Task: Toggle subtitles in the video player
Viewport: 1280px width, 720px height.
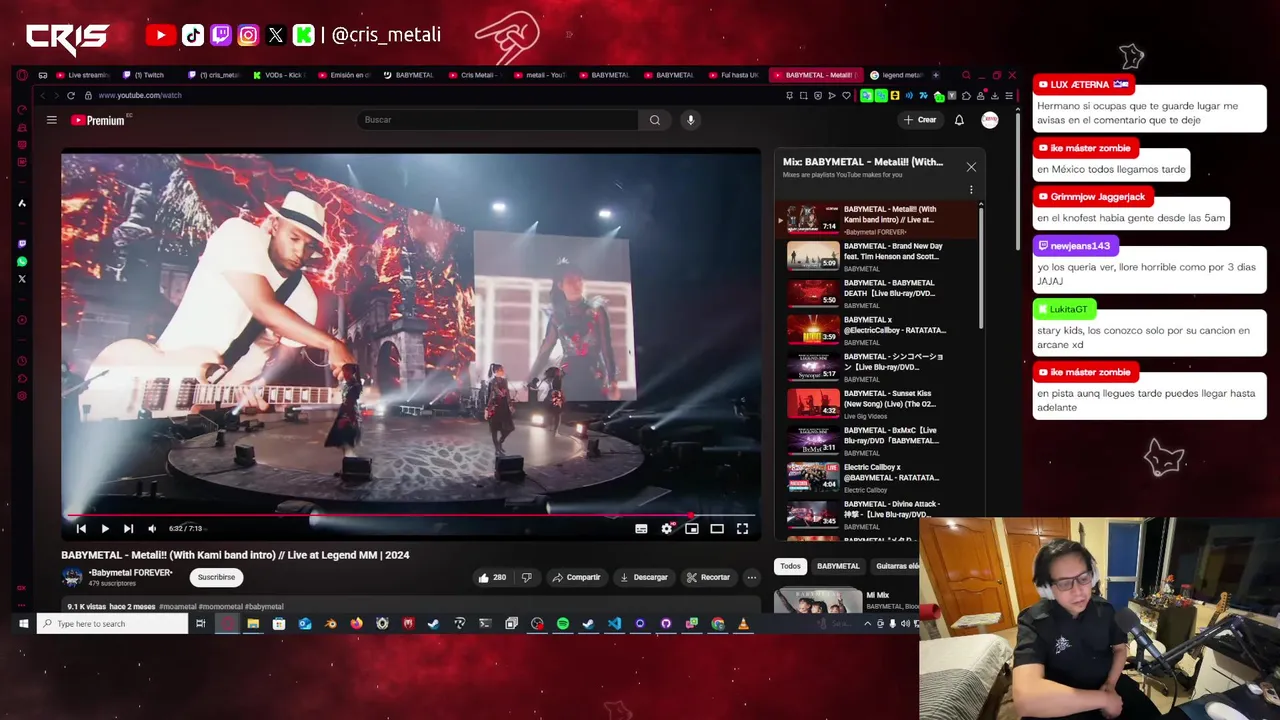Action: (641, 528)
